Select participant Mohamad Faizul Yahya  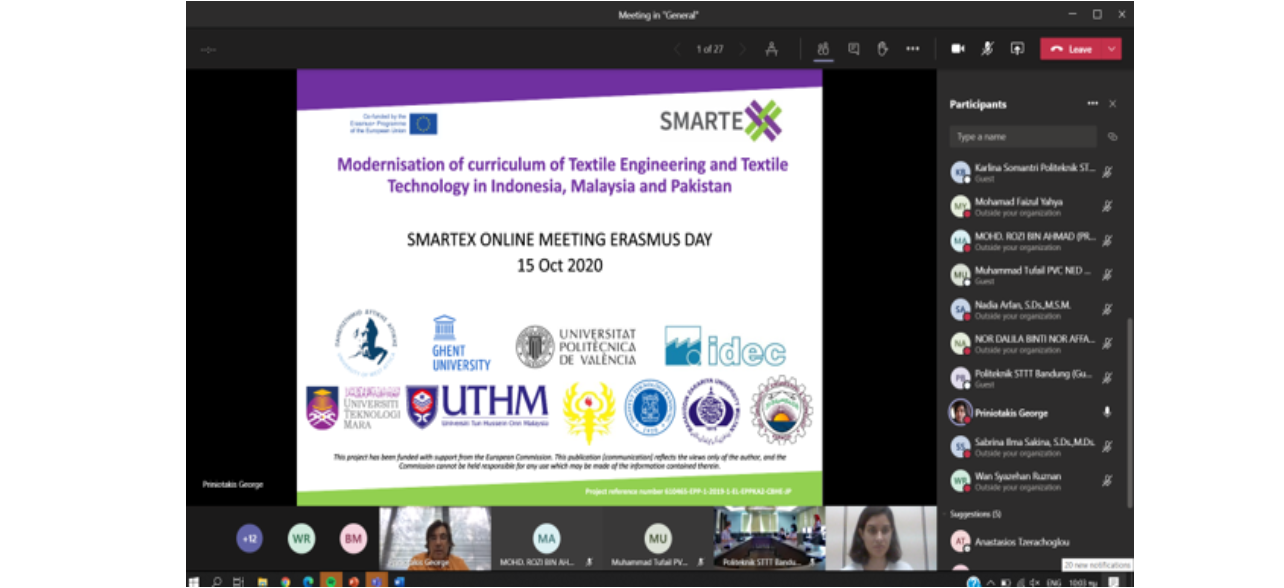pos(1034,206)
